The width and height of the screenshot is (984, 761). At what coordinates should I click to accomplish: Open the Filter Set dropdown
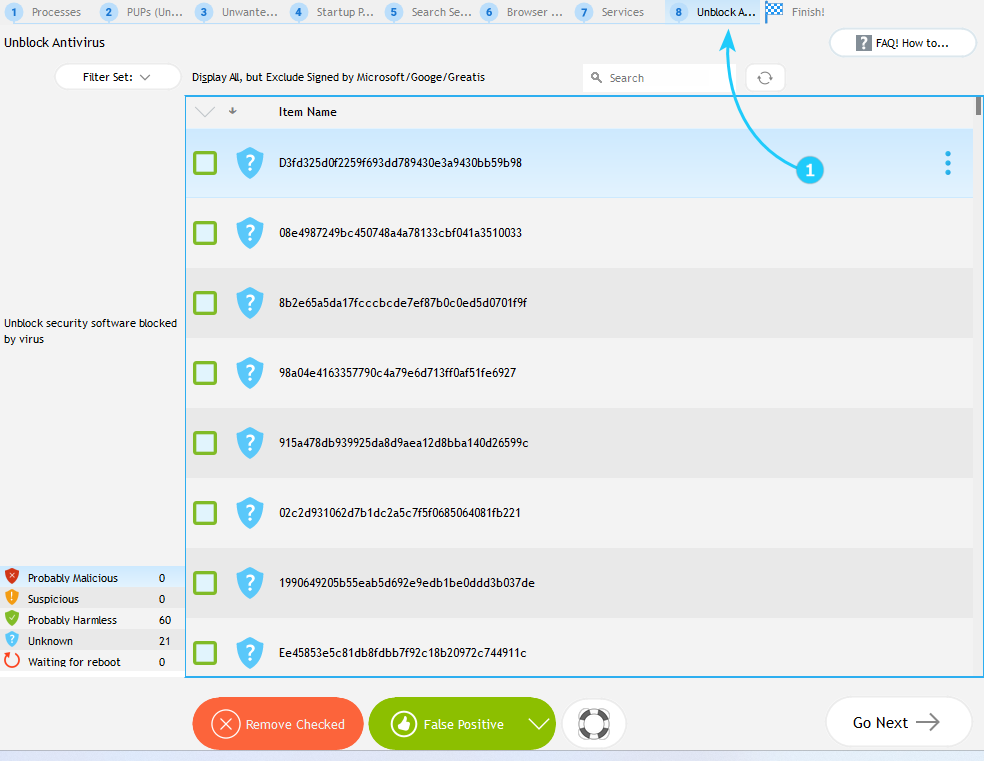[117, 77]
